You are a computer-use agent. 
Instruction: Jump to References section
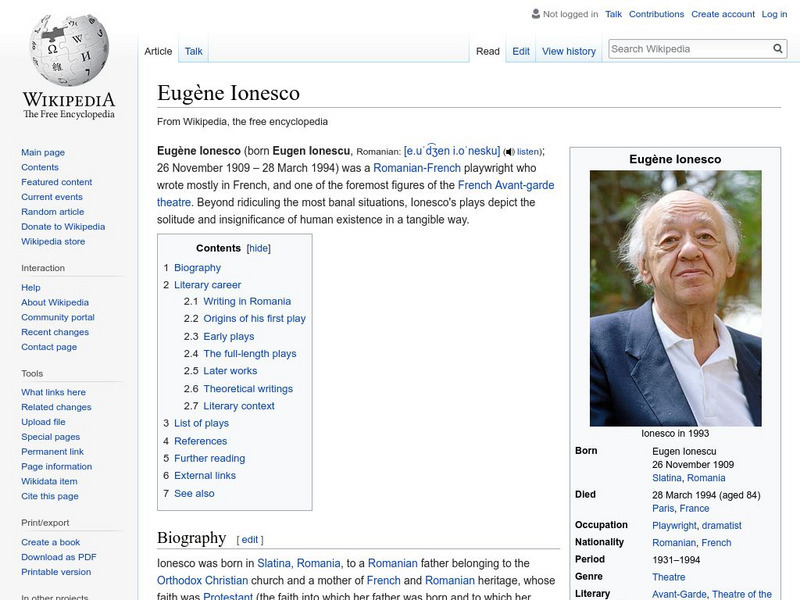pos(201,441)
